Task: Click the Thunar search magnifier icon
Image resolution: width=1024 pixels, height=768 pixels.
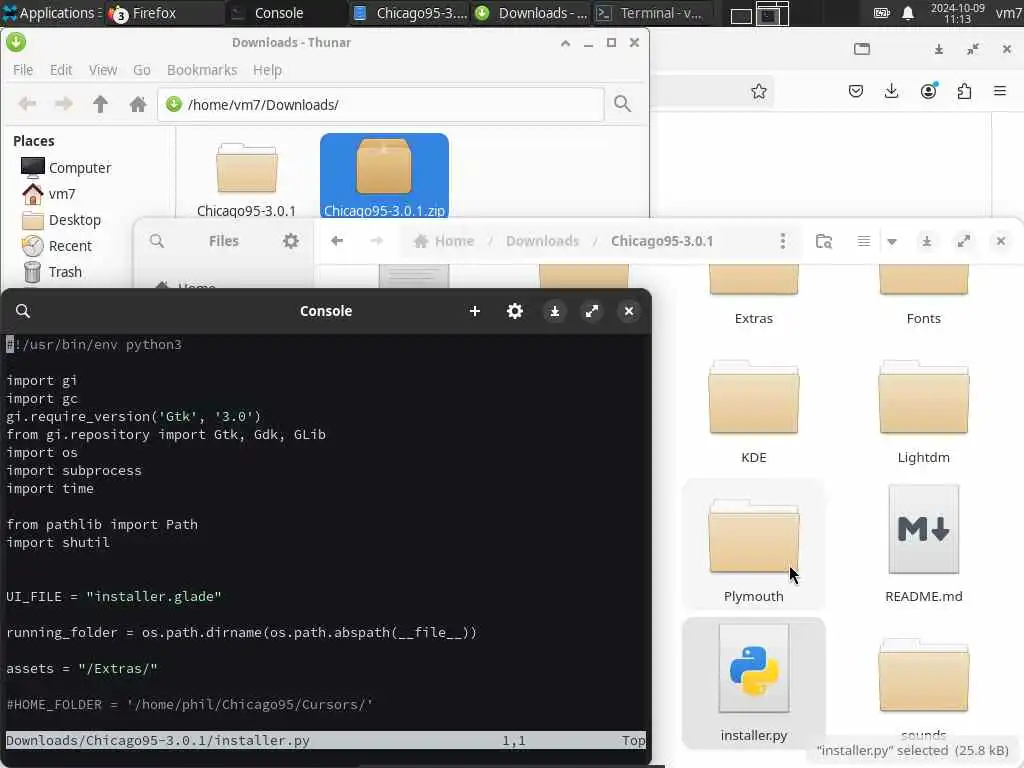Action: [622, 104]
